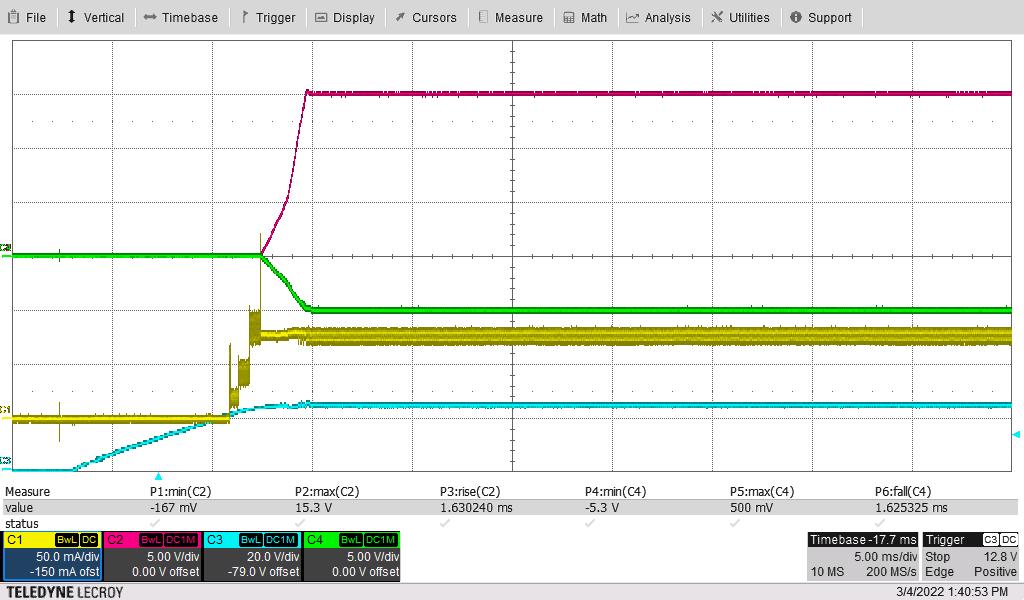Image resolution: width=1024 pixels, height=600 pixels.
Task: Select the yellow C1 channel color box
Action: coord(18,540)
